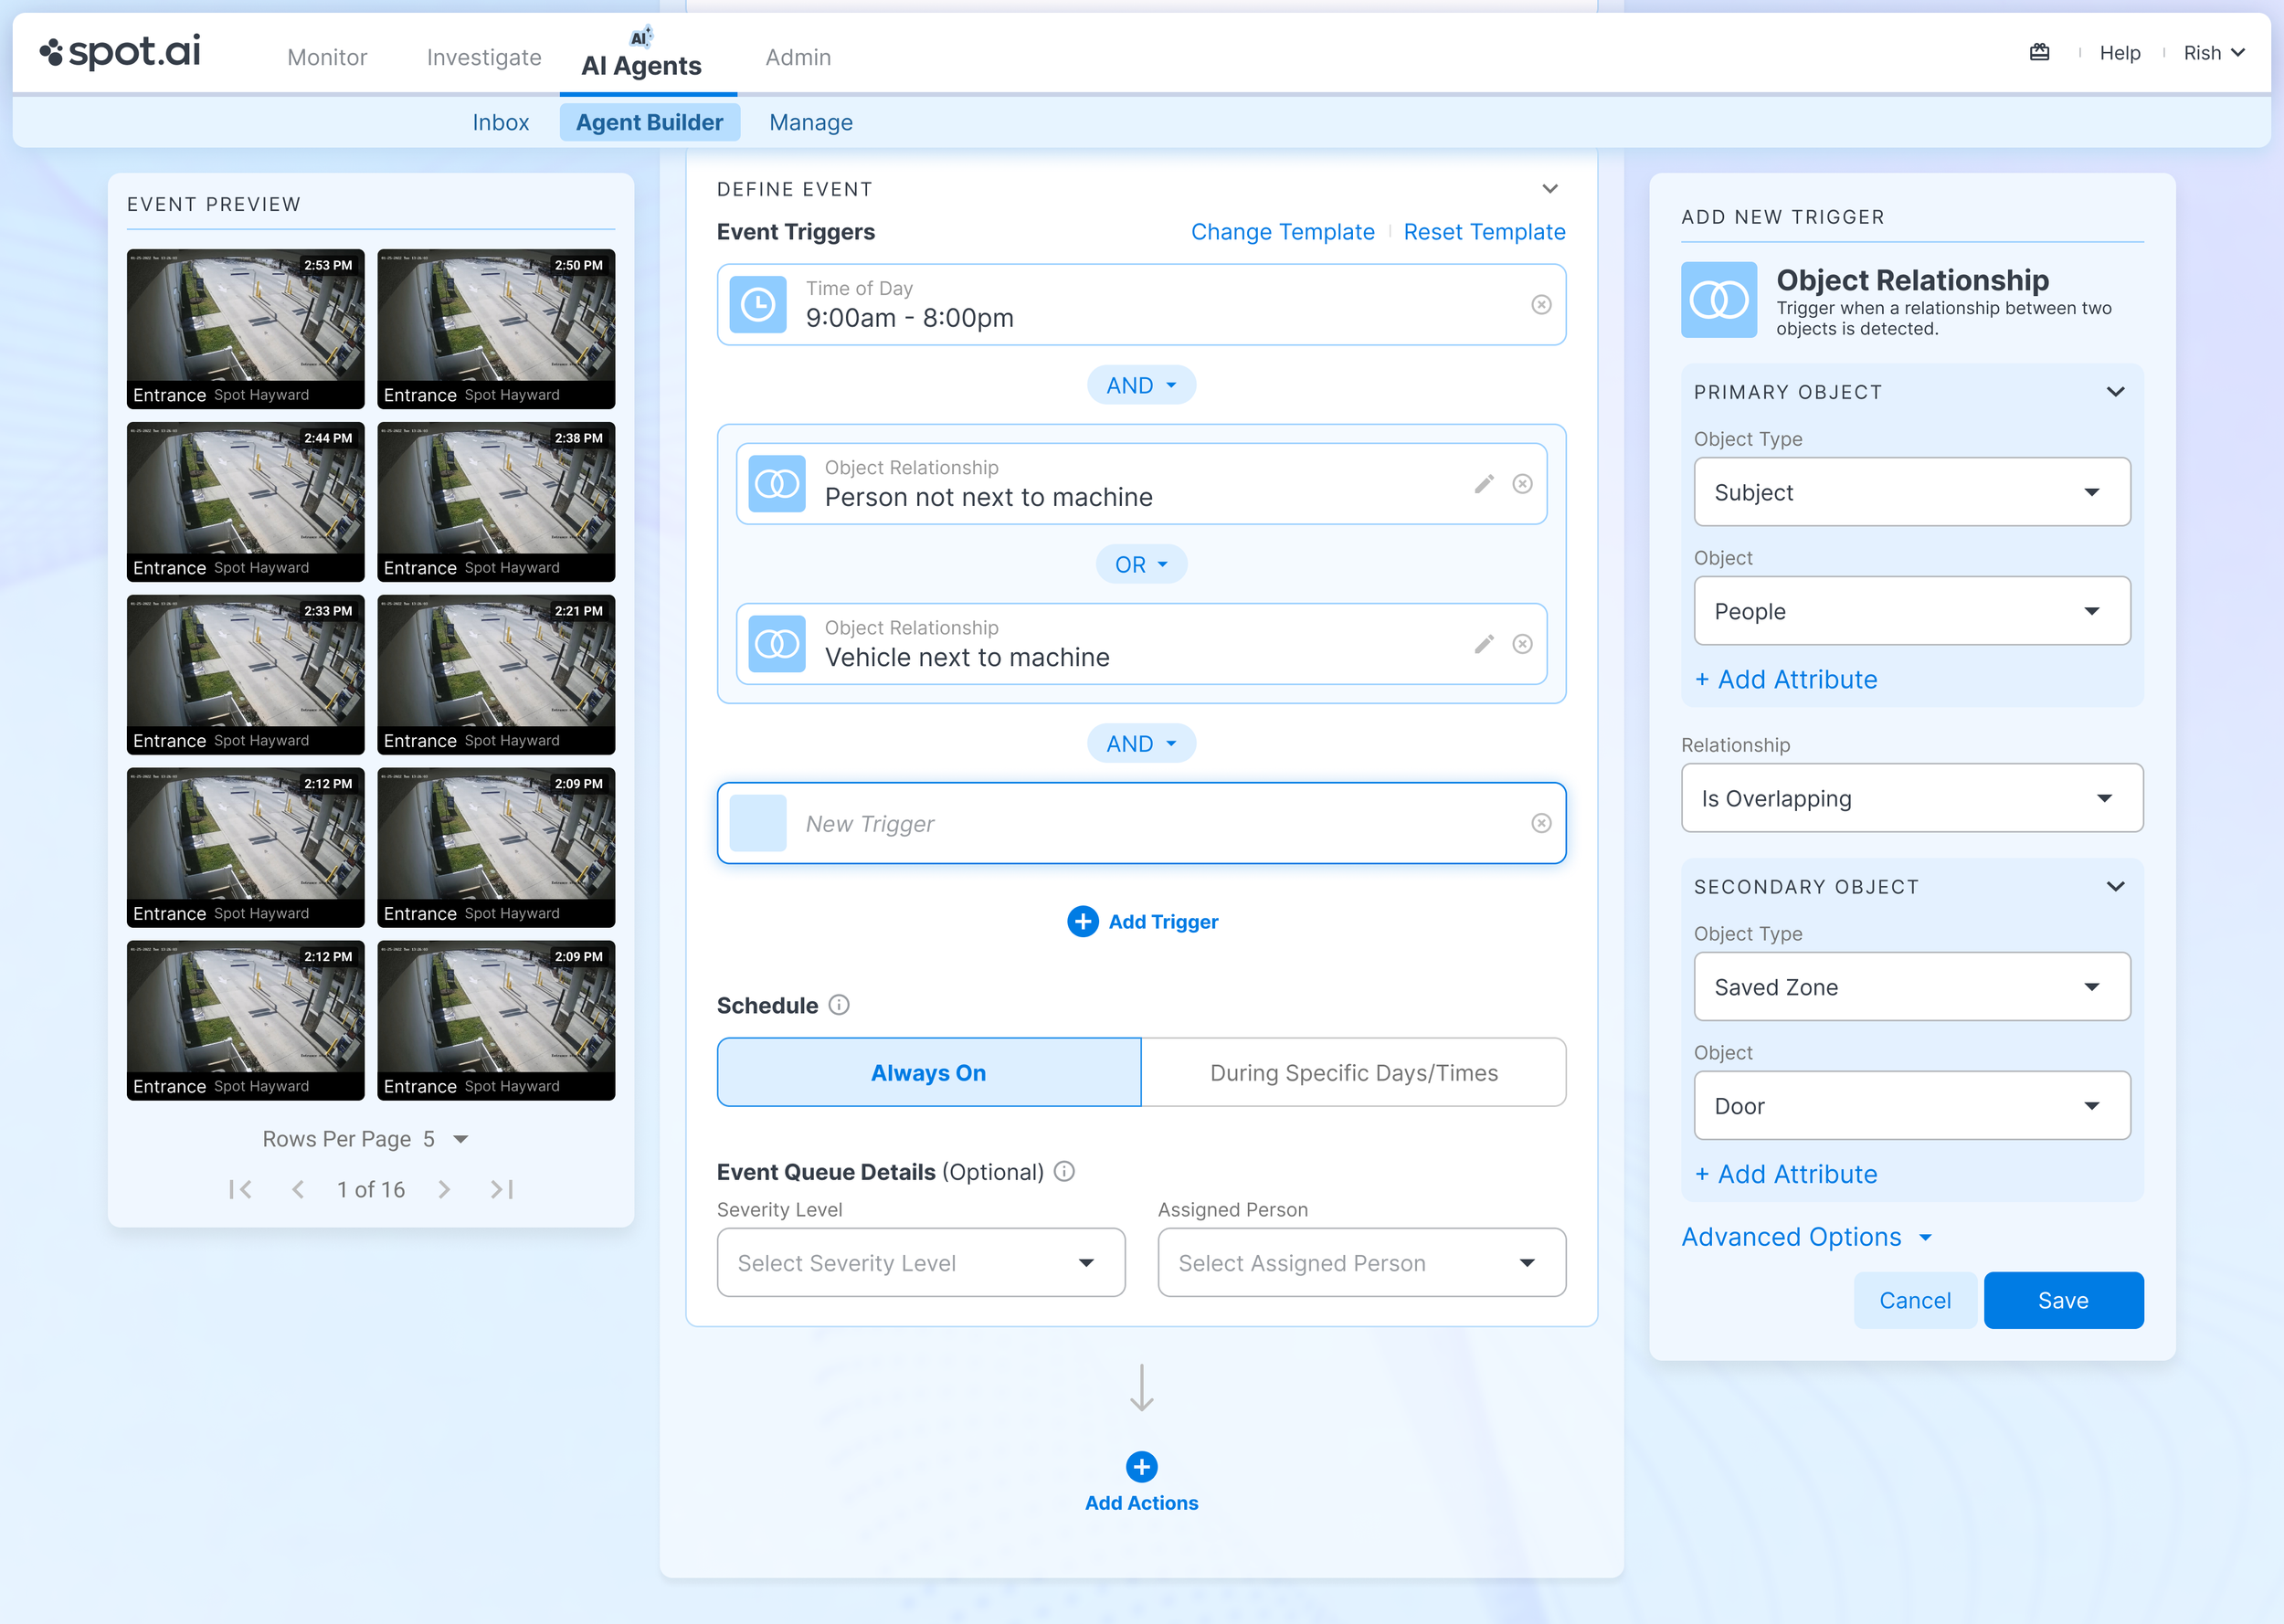The image size is (2284, 1624).
Task: Select During Specific Days/Times schedule
Action: pos(1353,1072)
